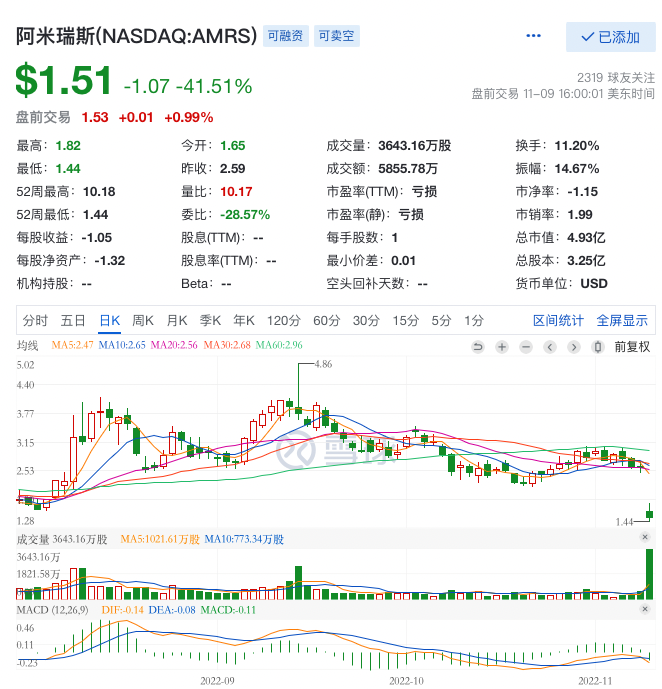This screenshot has height=689, width=662.
Task: Click the 可卖空 tag
Action: click(336, 36)
